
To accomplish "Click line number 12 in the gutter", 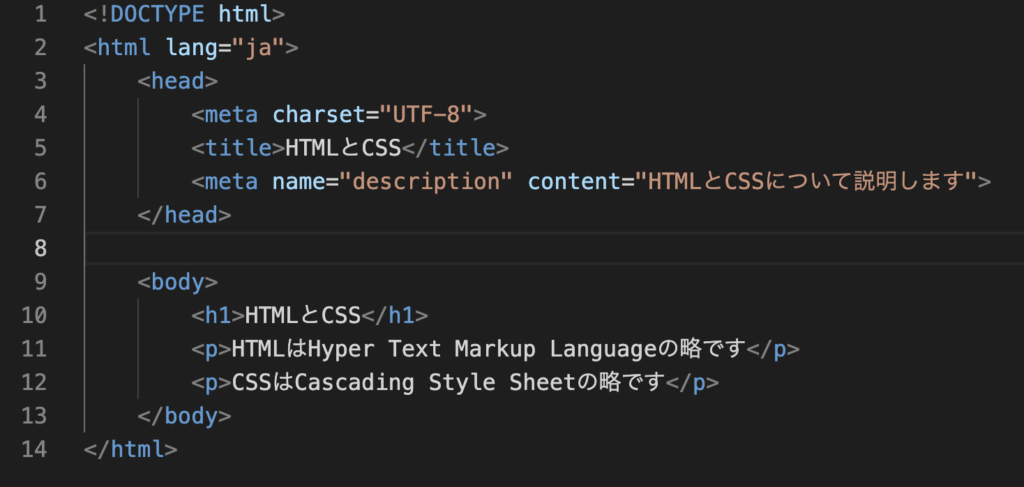I will pos(34,382).
